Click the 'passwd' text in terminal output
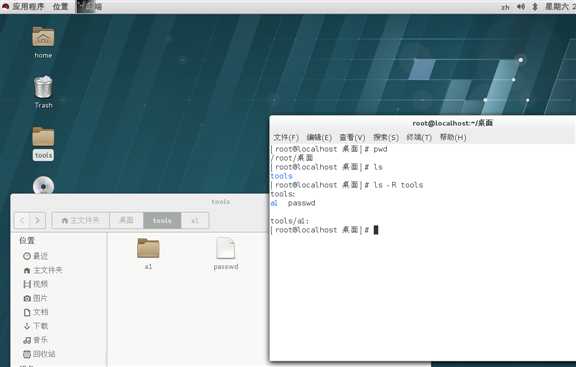Screen dimensions: 576x367 coord(301,203)
